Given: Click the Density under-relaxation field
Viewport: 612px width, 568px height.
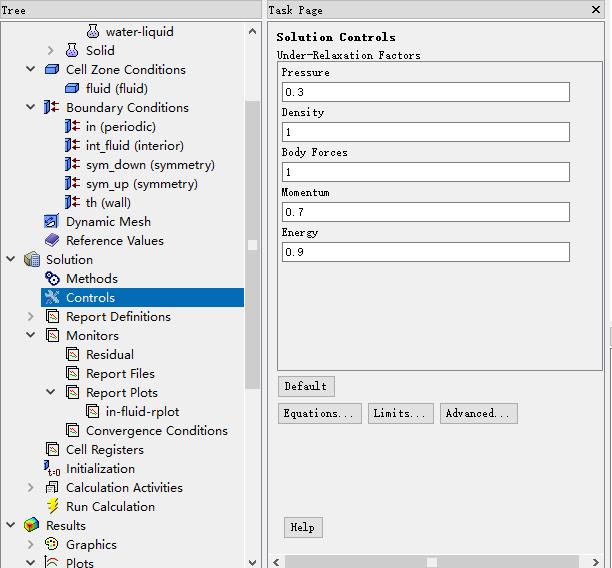Looking at the screenshot, I should pos(425,132).
